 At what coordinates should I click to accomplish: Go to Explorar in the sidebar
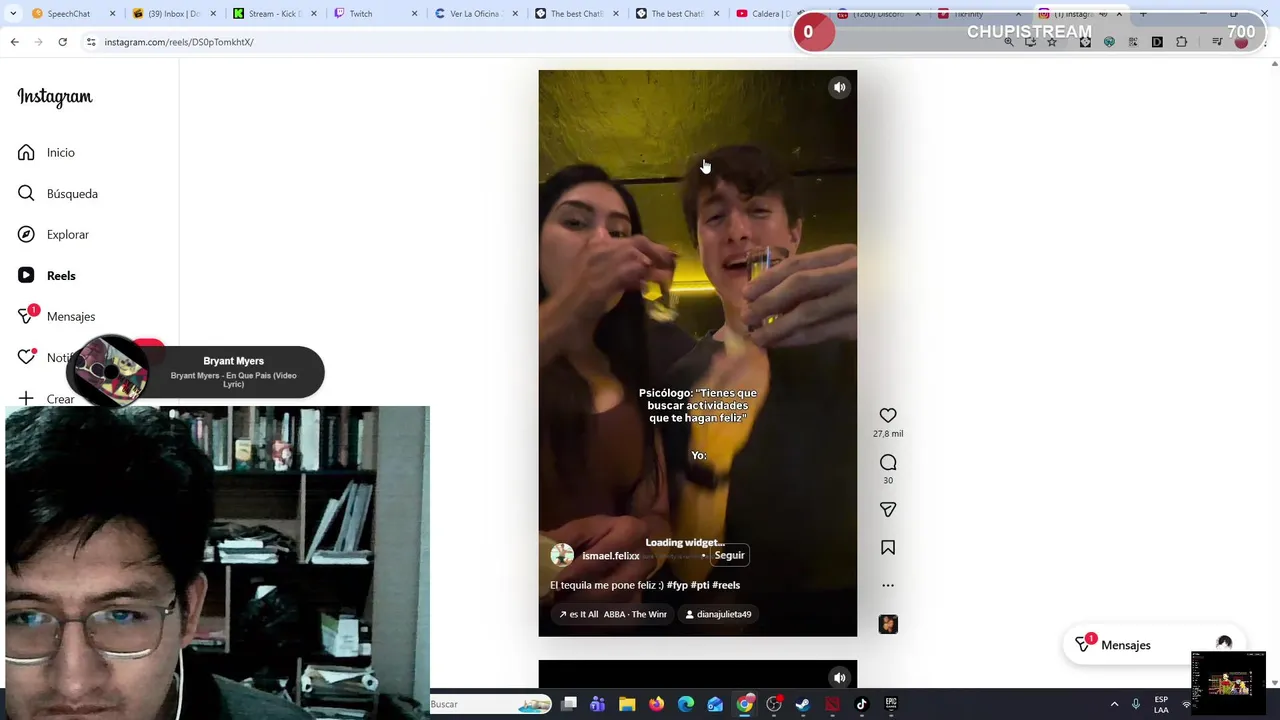[53, 234]
